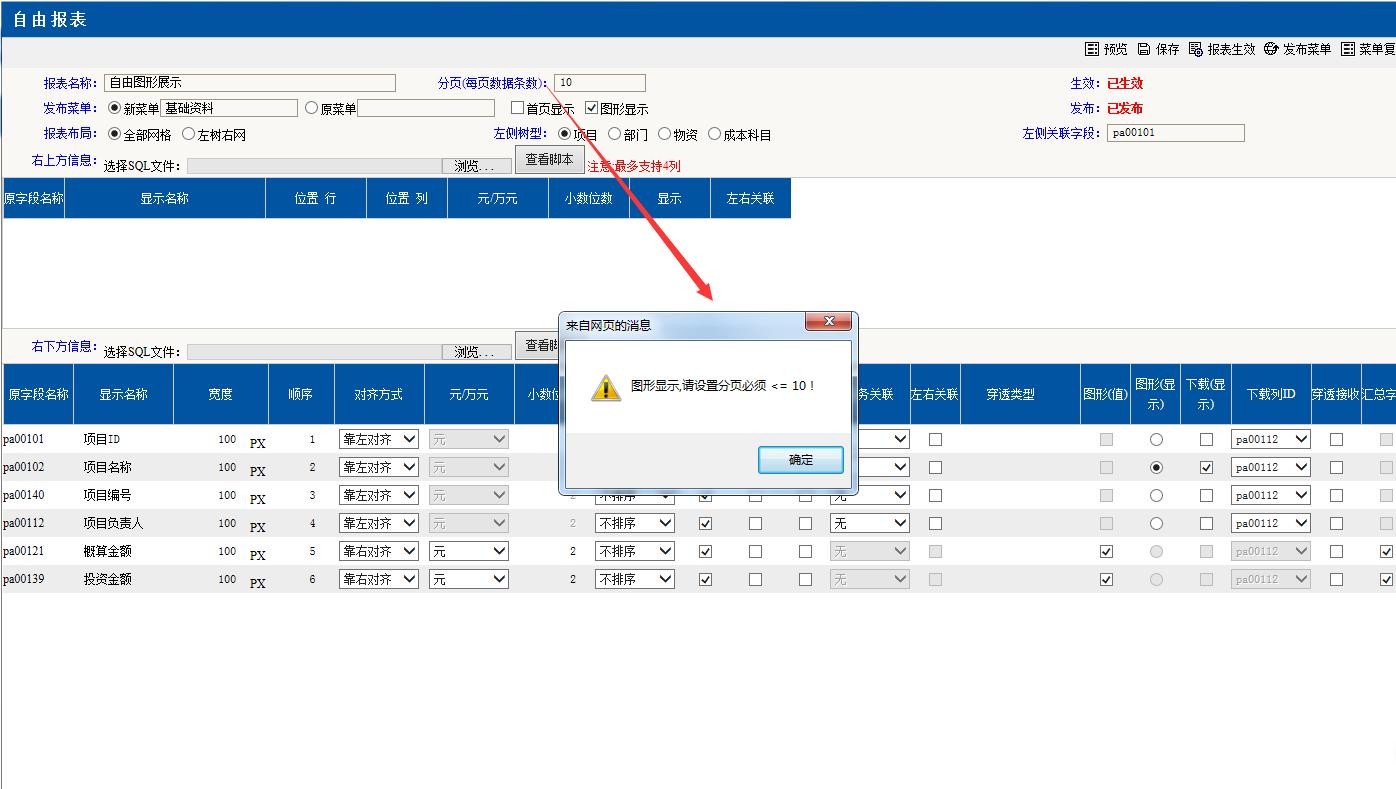Click the 预览 preview toolbar icon
The height and width of the screenshot is (789, 1396).
click(x=1092, y=49)
